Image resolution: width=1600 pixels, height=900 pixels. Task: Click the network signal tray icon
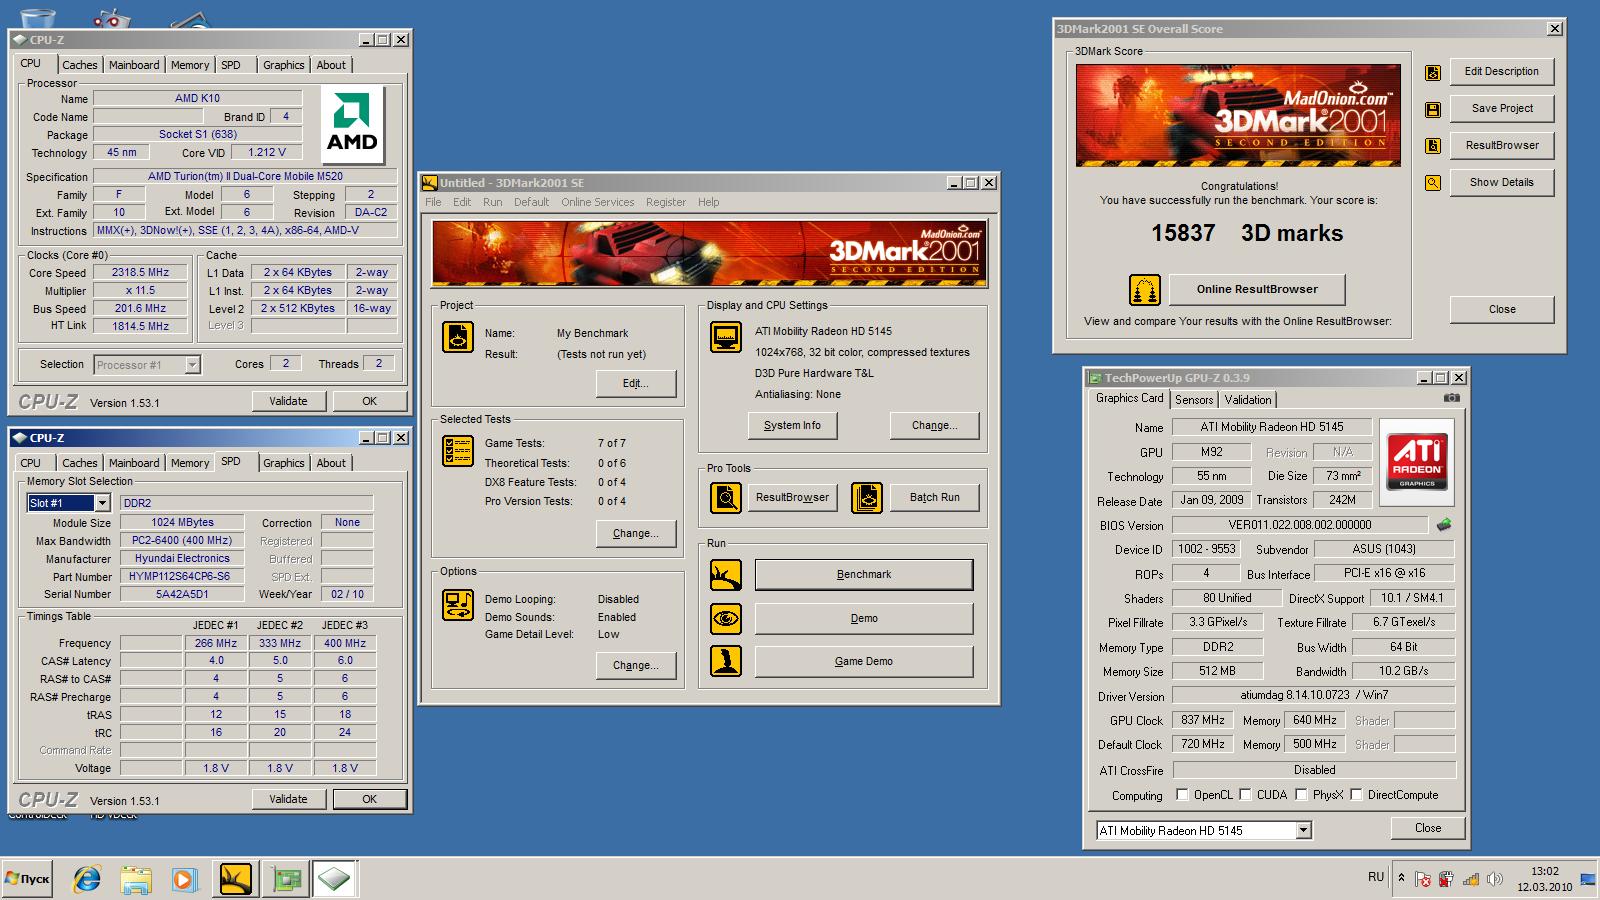1470,879
